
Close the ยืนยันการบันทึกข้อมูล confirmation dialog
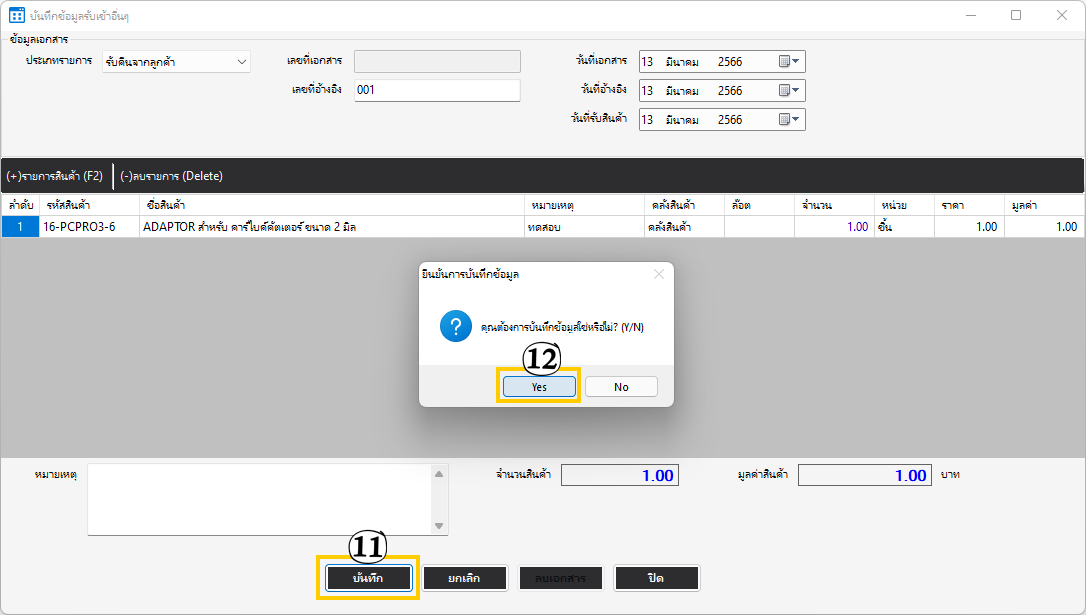tap(658, 274)
